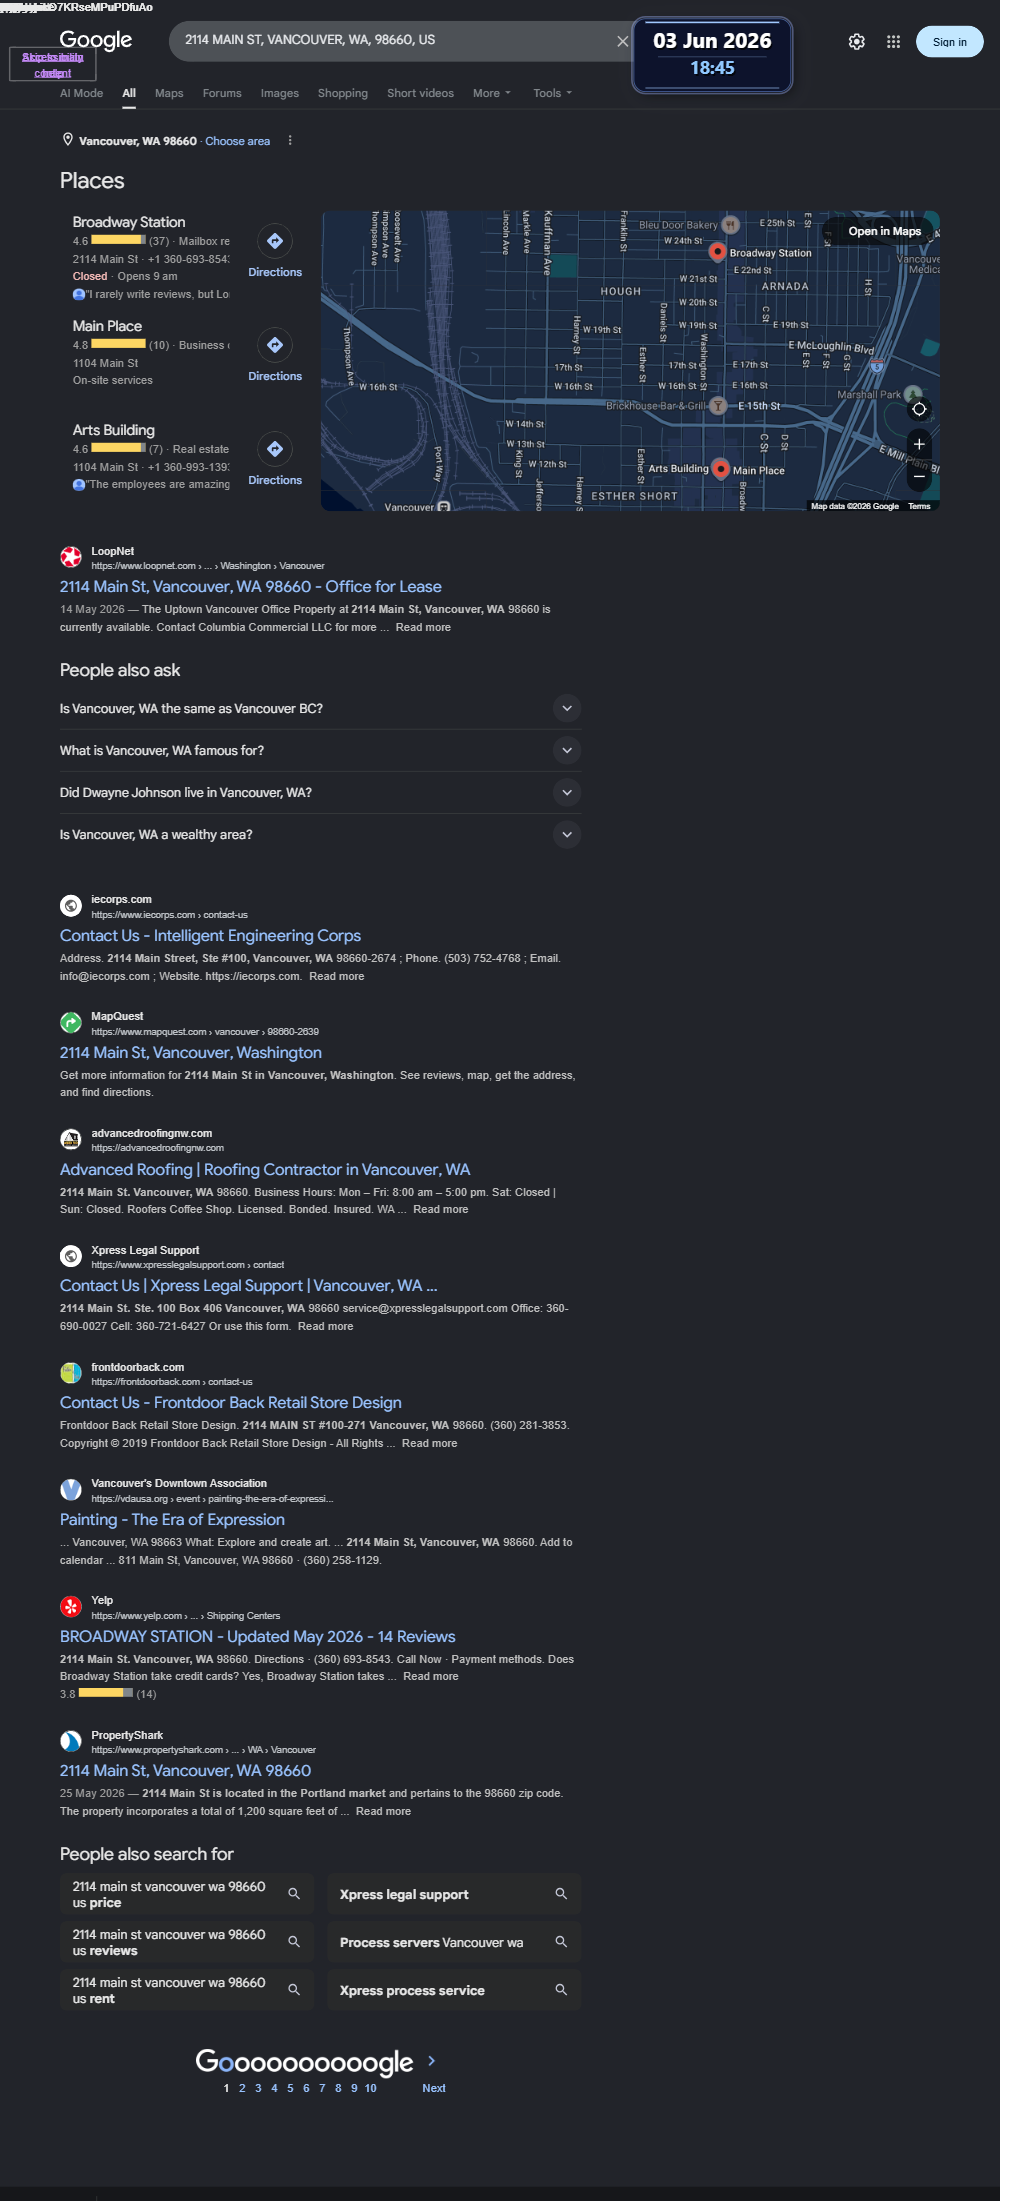Clear the search box text

(622, 41)
